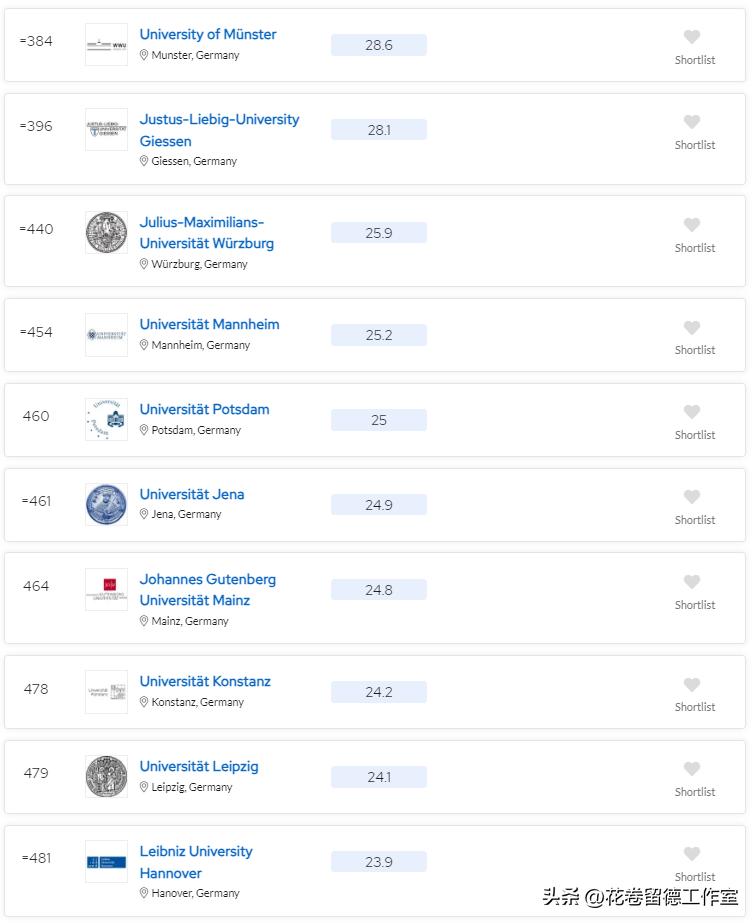Click heart icon beside Universität Jena
The image size is (755, 923).
pyautogui.click(x=692, y=497)
